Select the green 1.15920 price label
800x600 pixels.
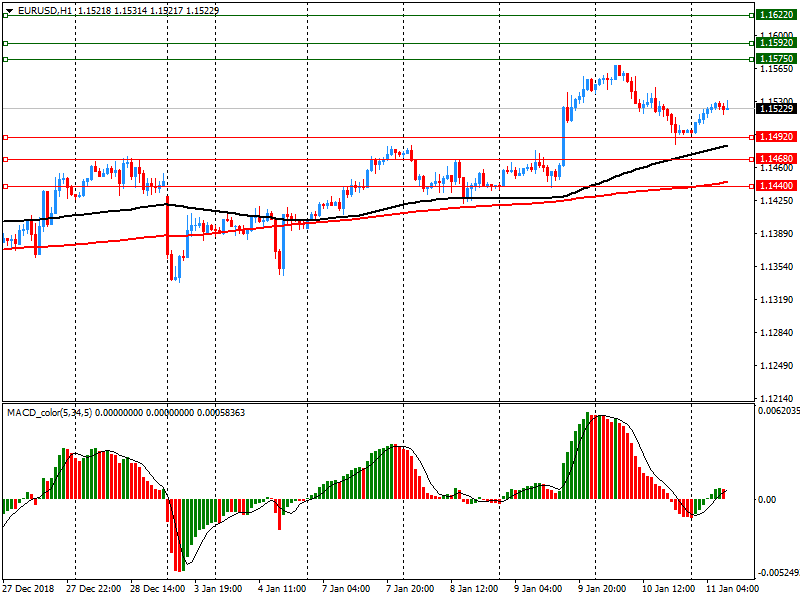[776, 43]
